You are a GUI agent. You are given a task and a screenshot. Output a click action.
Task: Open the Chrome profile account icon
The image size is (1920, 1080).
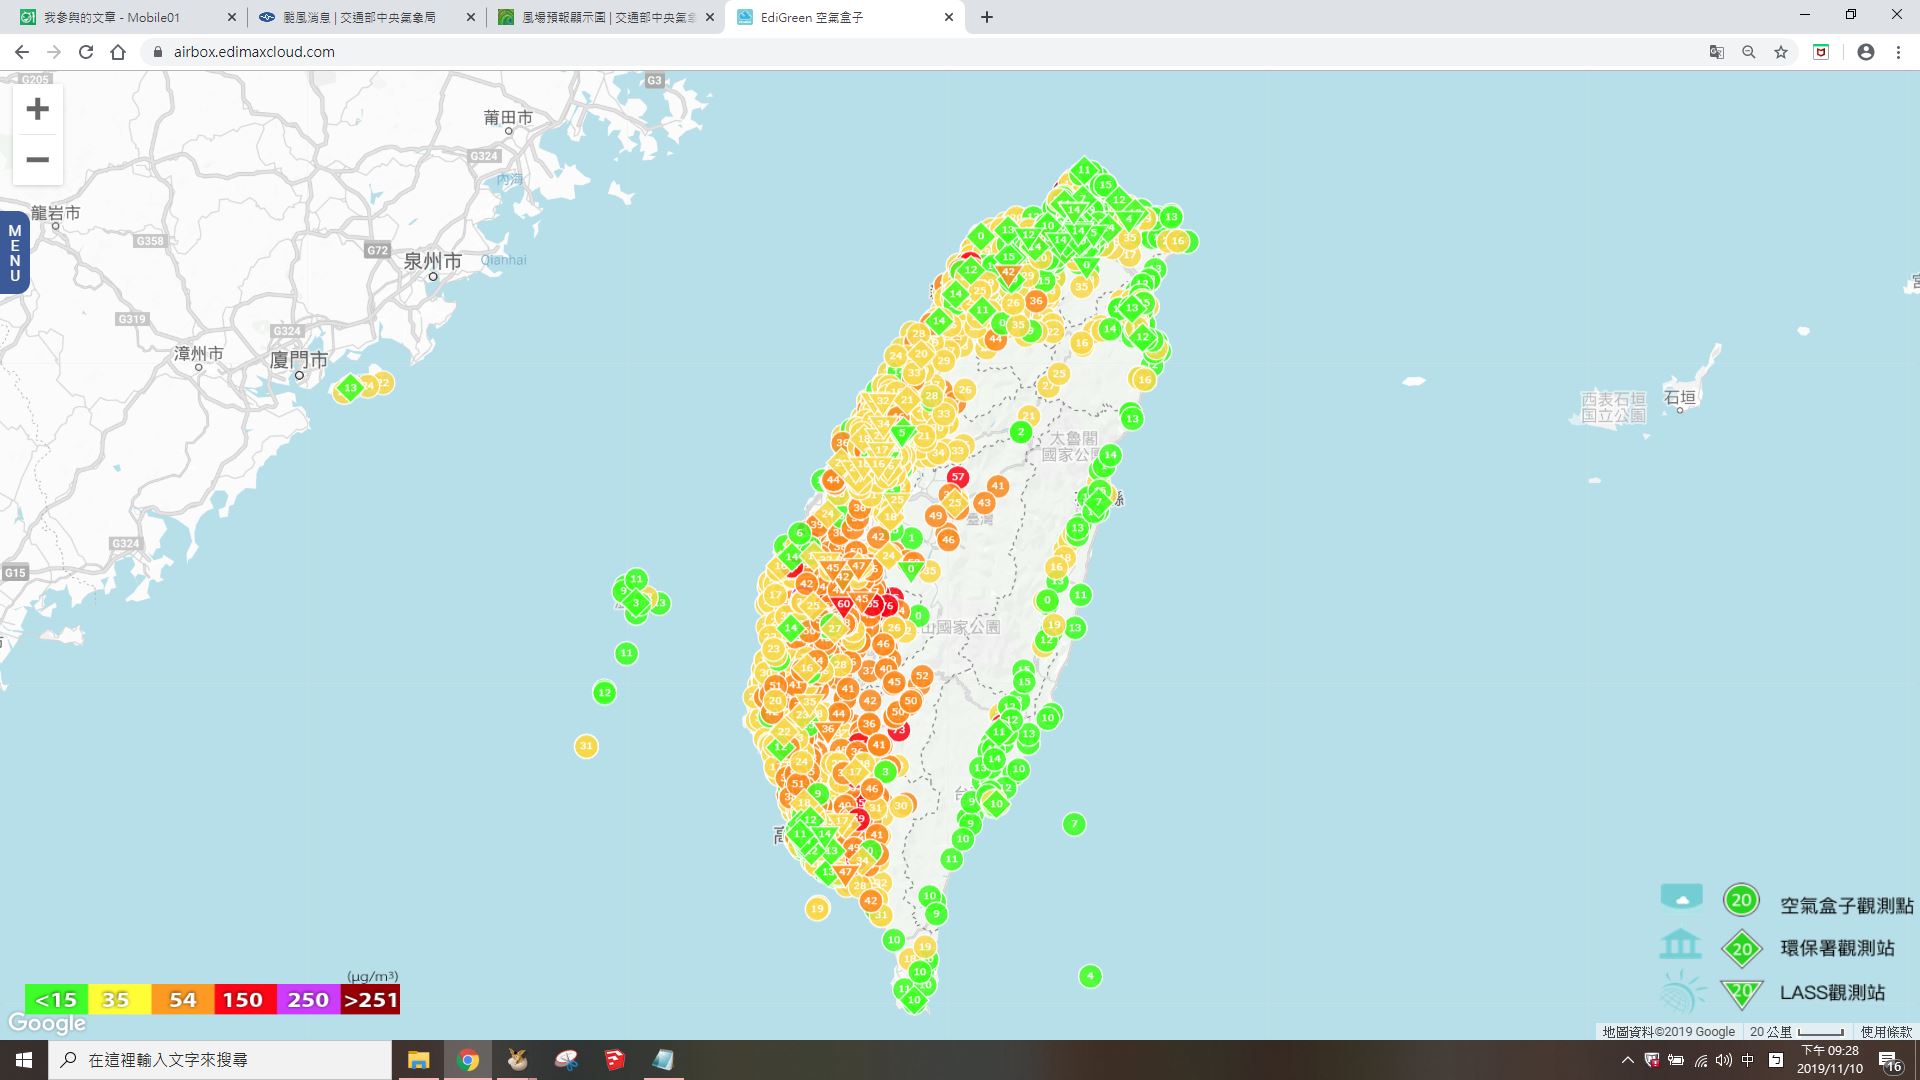1865,52
